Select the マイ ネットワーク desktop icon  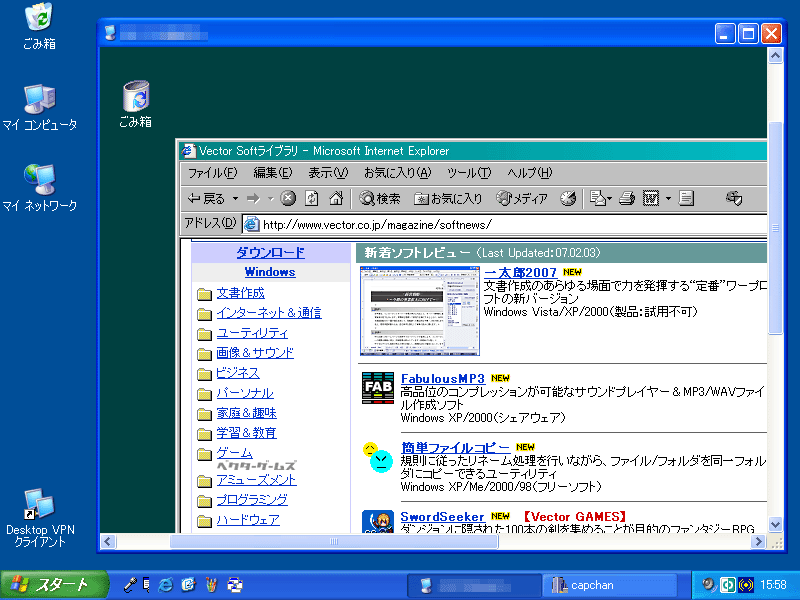coord(40,188)
